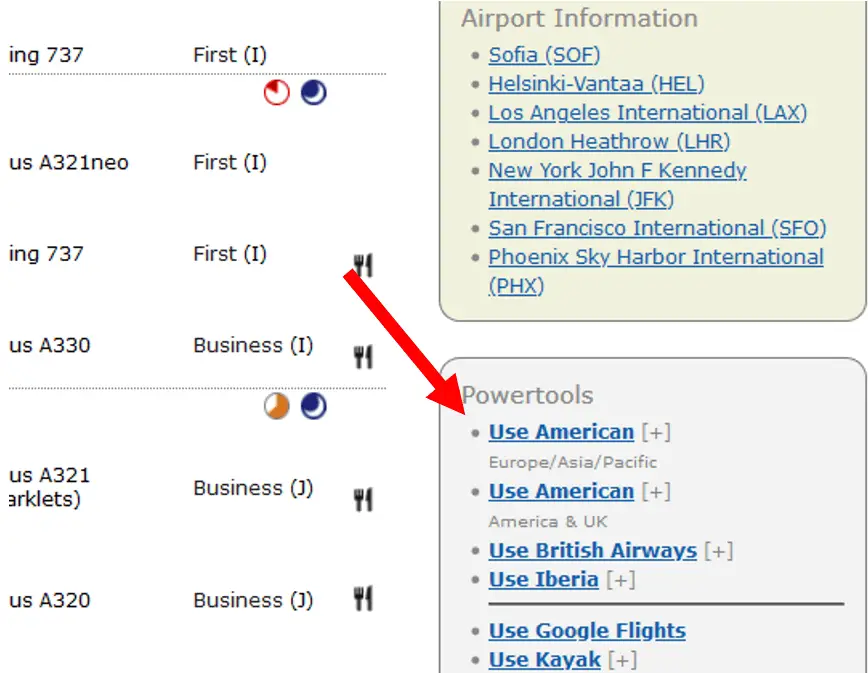The width and height of the screenshot is (868, 673).
Task: Expand Use American Europe/Asia/Pacific options
Action: 657,433
